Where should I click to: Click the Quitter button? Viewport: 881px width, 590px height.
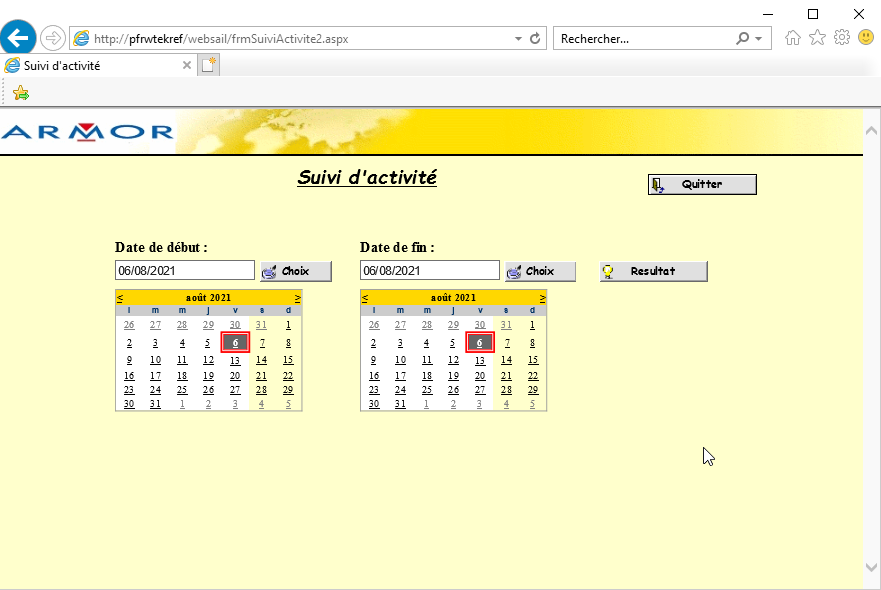[702, 184]
